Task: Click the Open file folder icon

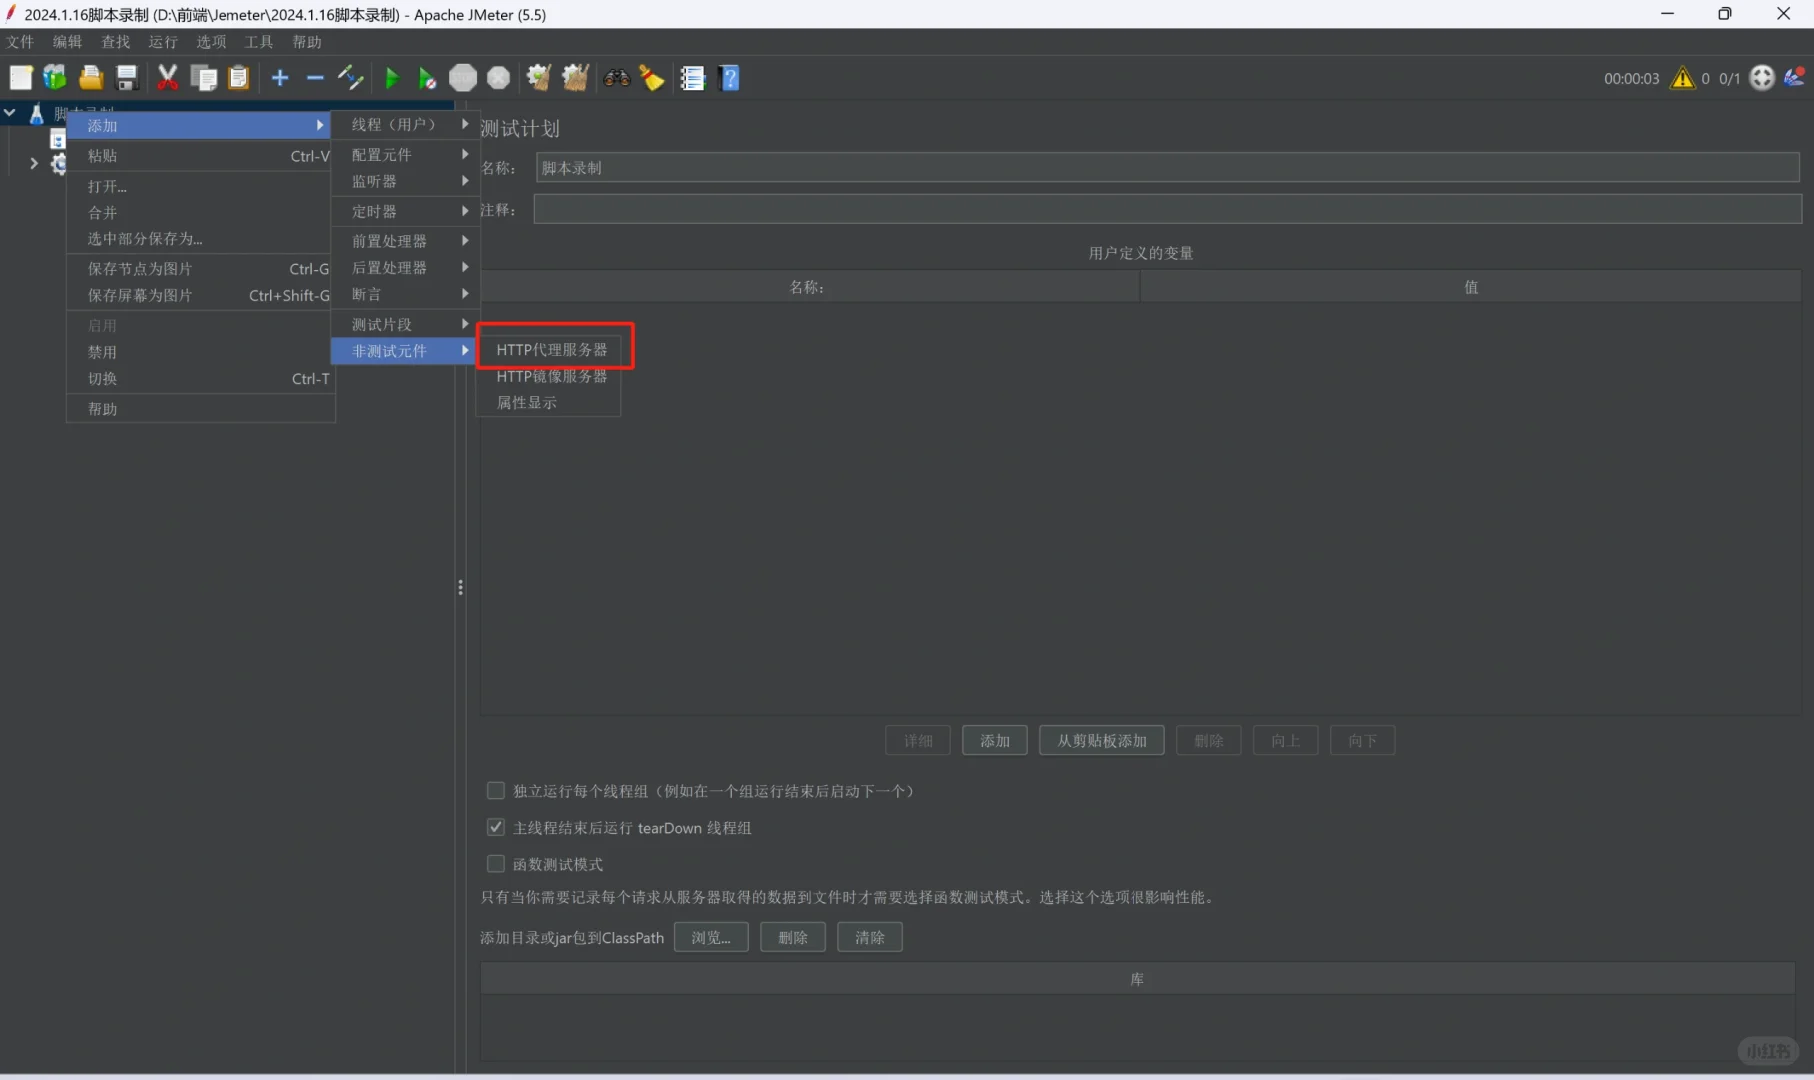Action: tap(91, 78)
